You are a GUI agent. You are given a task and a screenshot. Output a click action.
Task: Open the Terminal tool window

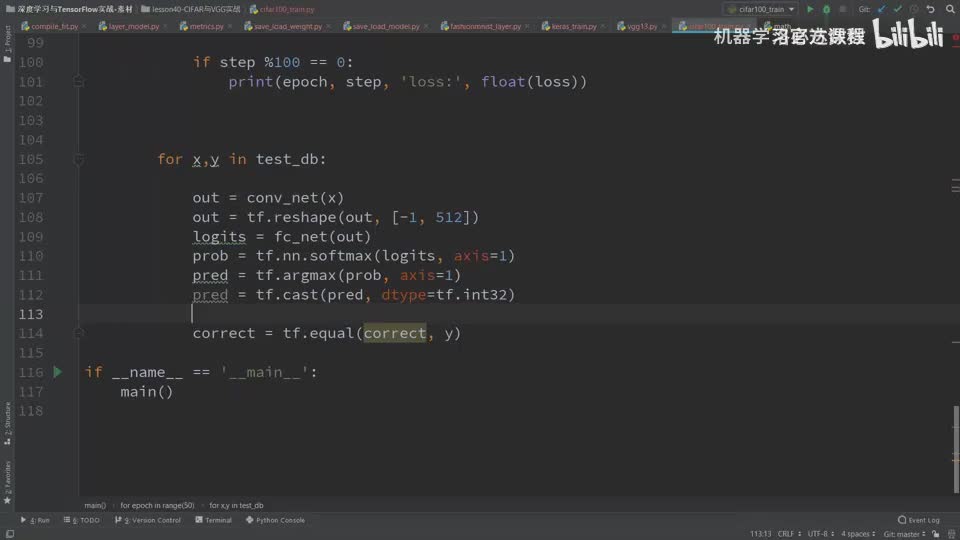pos(213,520)
